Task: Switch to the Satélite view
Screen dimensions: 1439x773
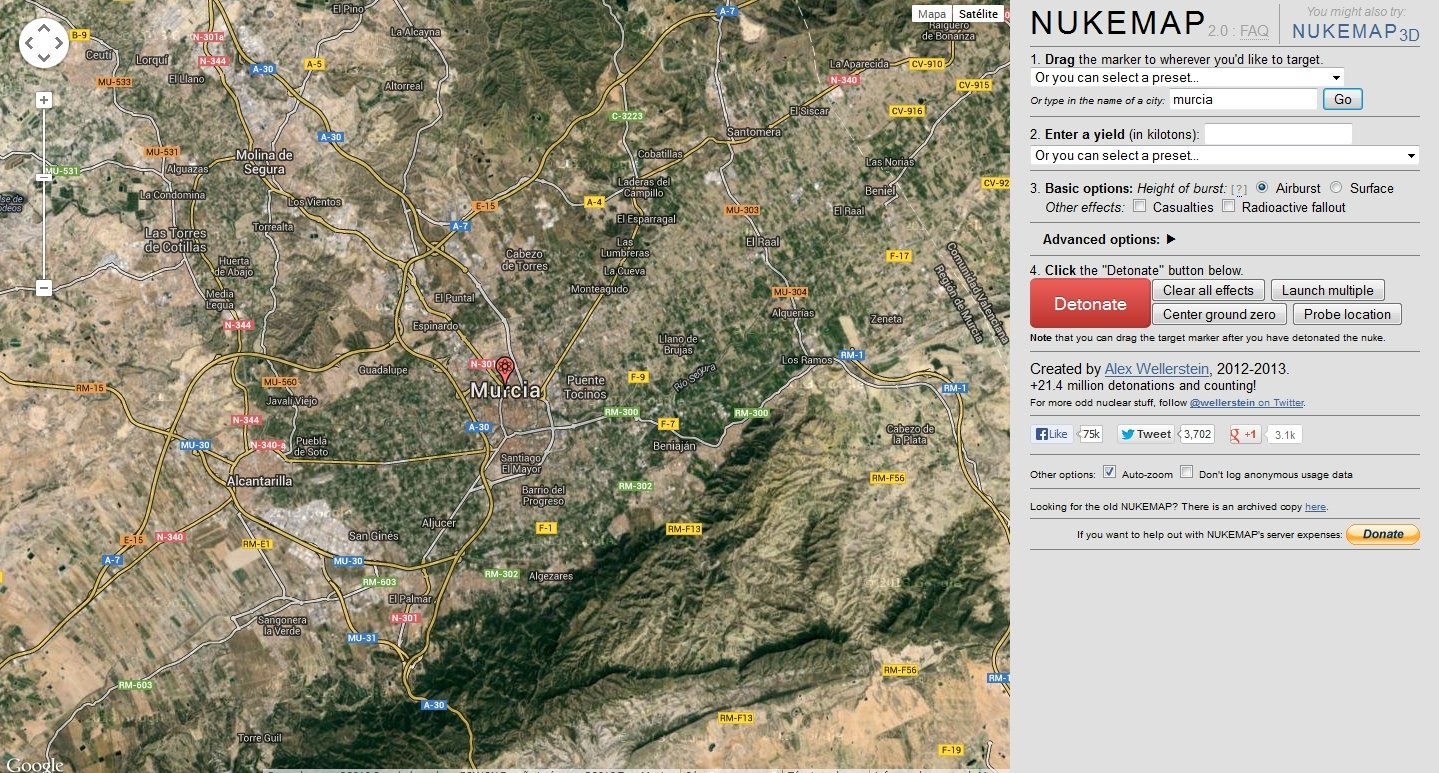Action: [x=977, y=14]
